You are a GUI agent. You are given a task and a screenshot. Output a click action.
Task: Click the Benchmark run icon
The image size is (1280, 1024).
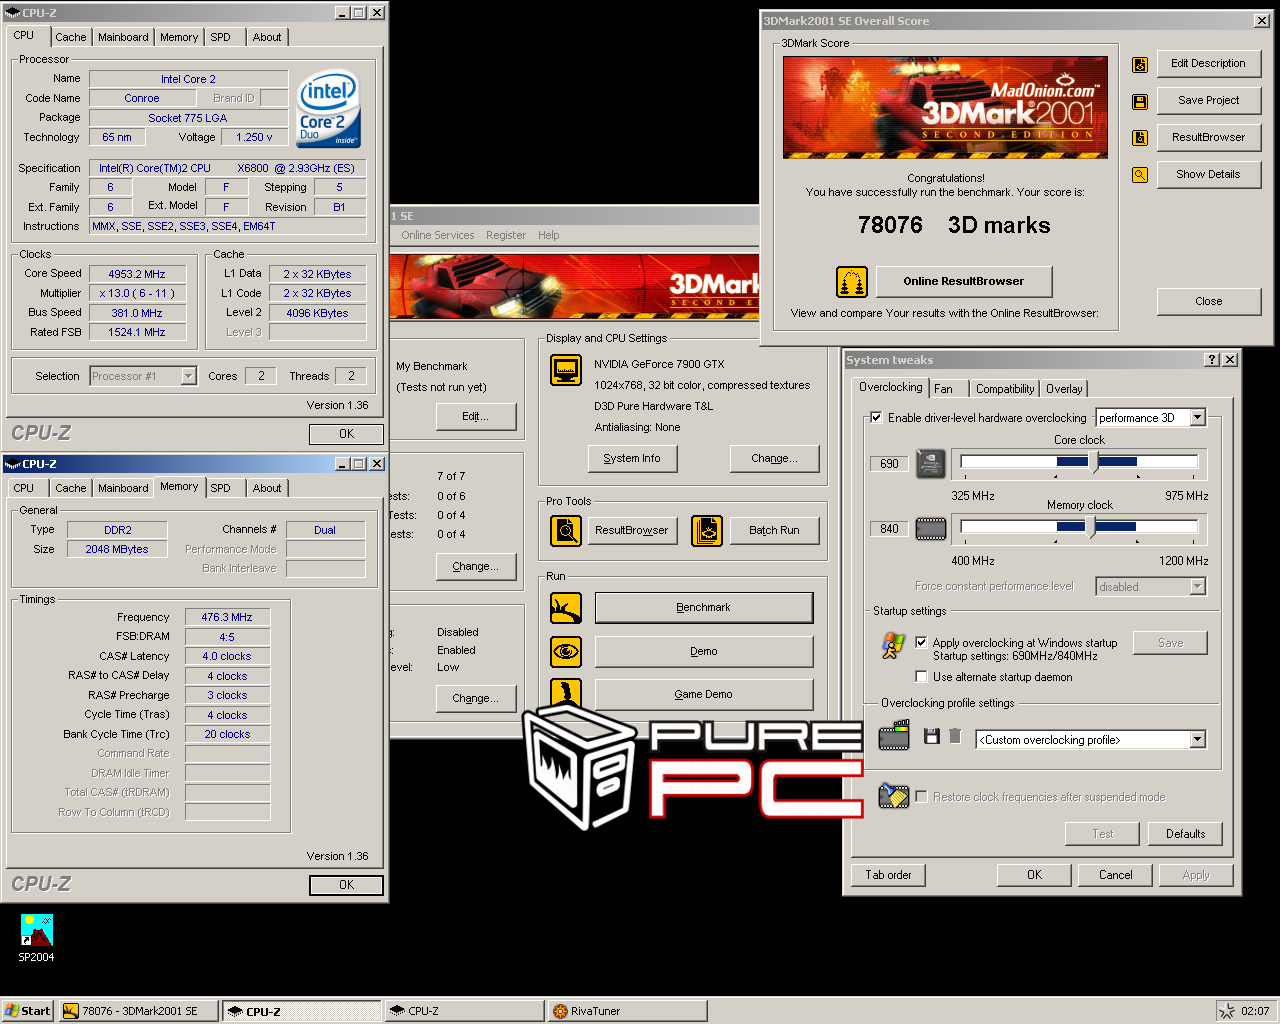pyautogui.click(x=566, y=608)
